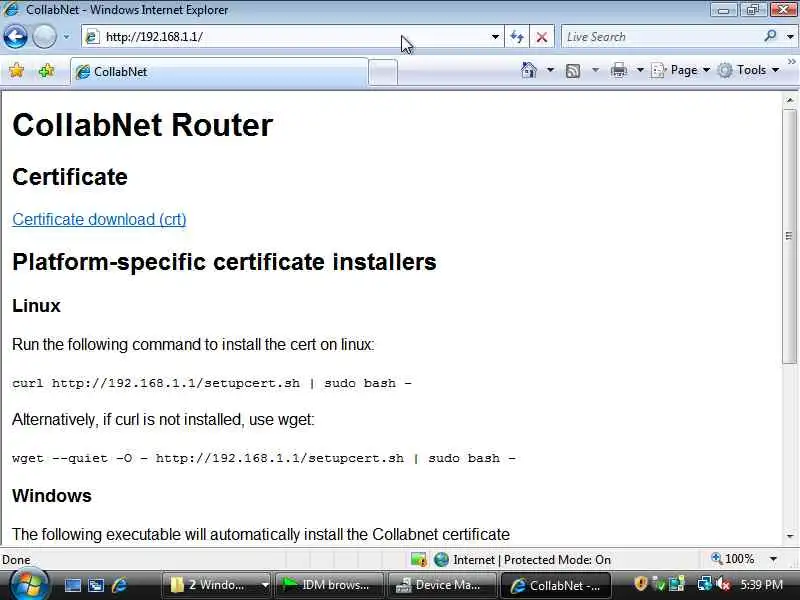Click the vertical scrollbar down arrow
800x600 pixels.
(x=790, y=536)
